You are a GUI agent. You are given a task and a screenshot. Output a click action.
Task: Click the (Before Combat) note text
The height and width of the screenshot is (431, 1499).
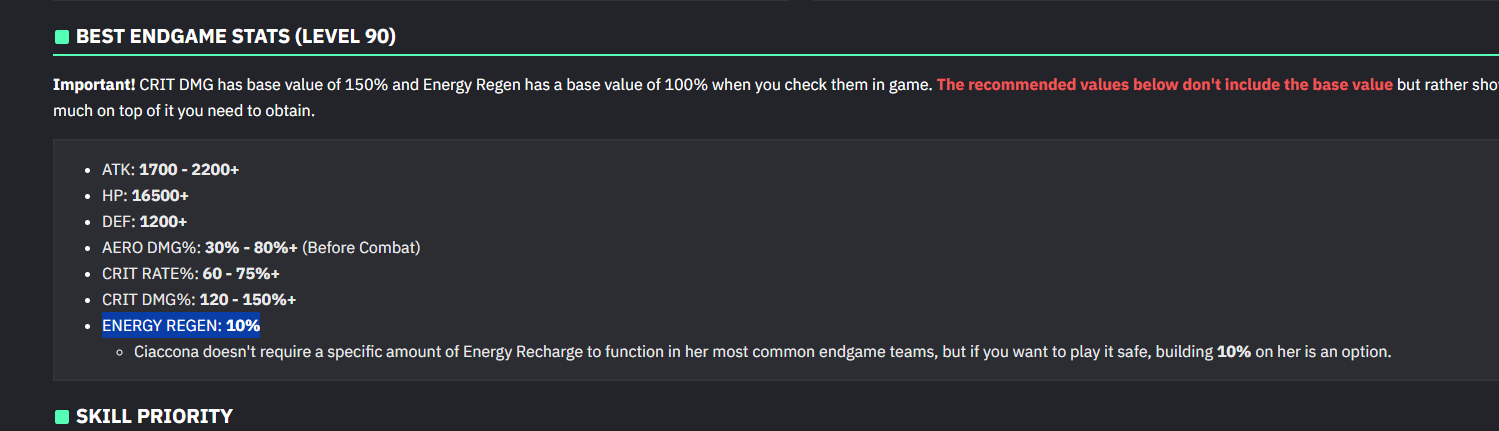tap(362, 248)
